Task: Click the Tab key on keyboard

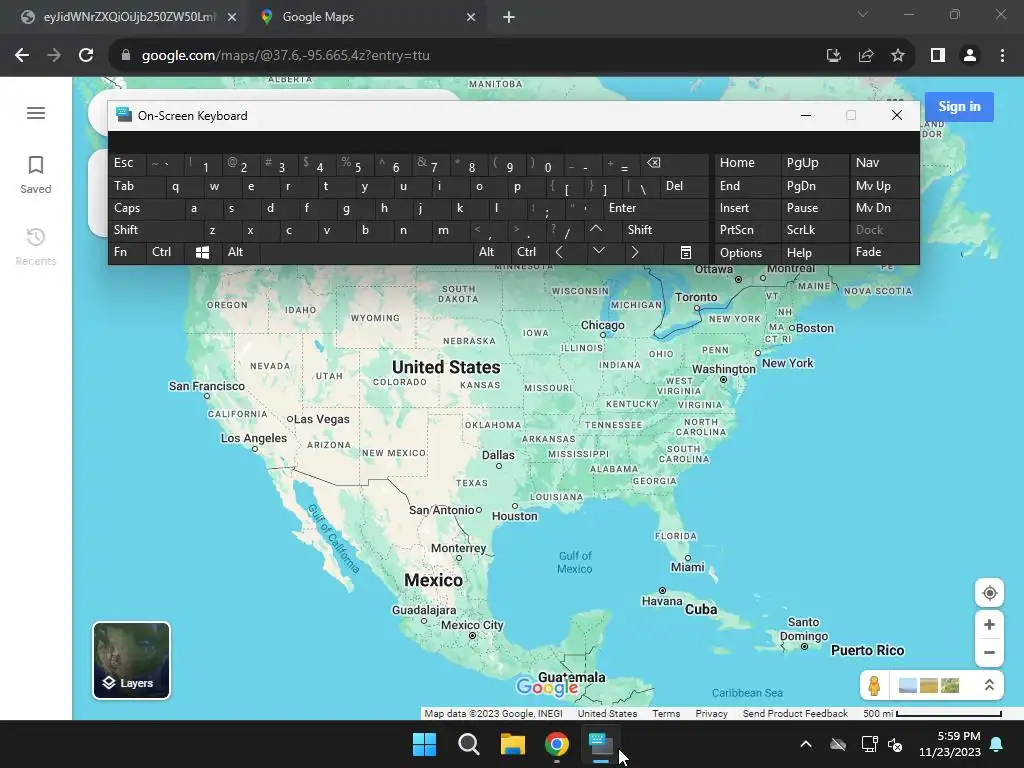Action: 137,186
